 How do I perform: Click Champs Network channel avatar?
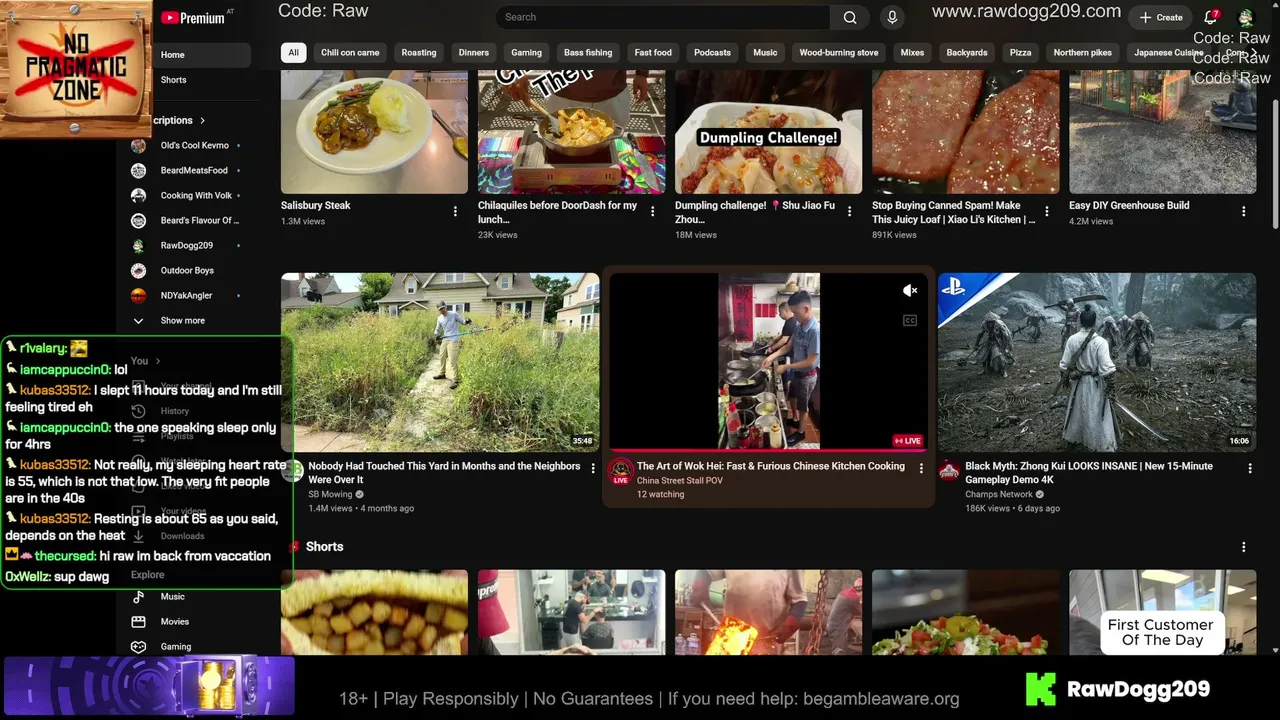pyautogui.click(x=949, y=471)
